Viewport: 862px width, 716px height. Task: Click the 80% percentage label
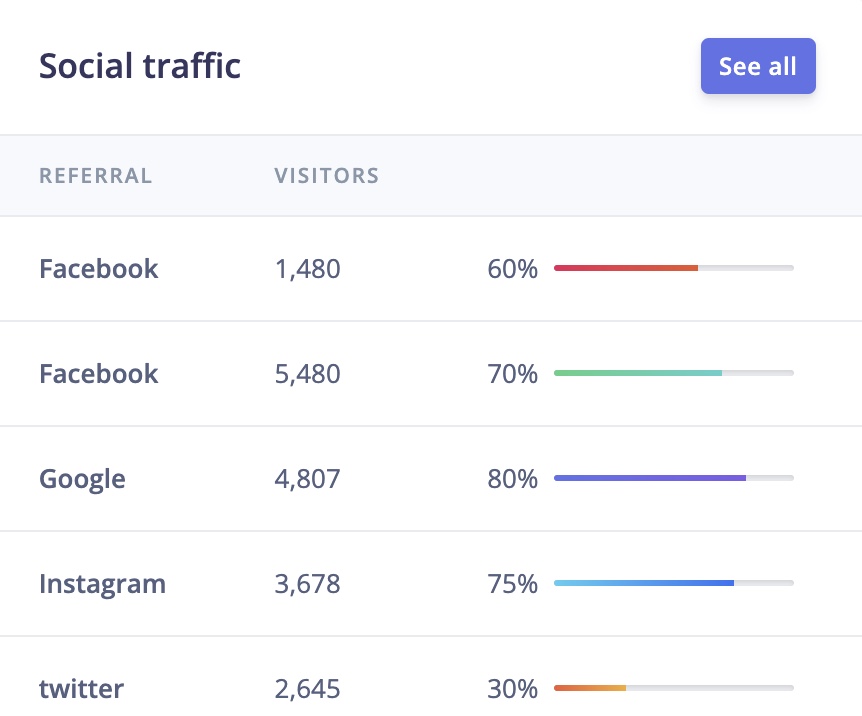click(x=512, y=479)
